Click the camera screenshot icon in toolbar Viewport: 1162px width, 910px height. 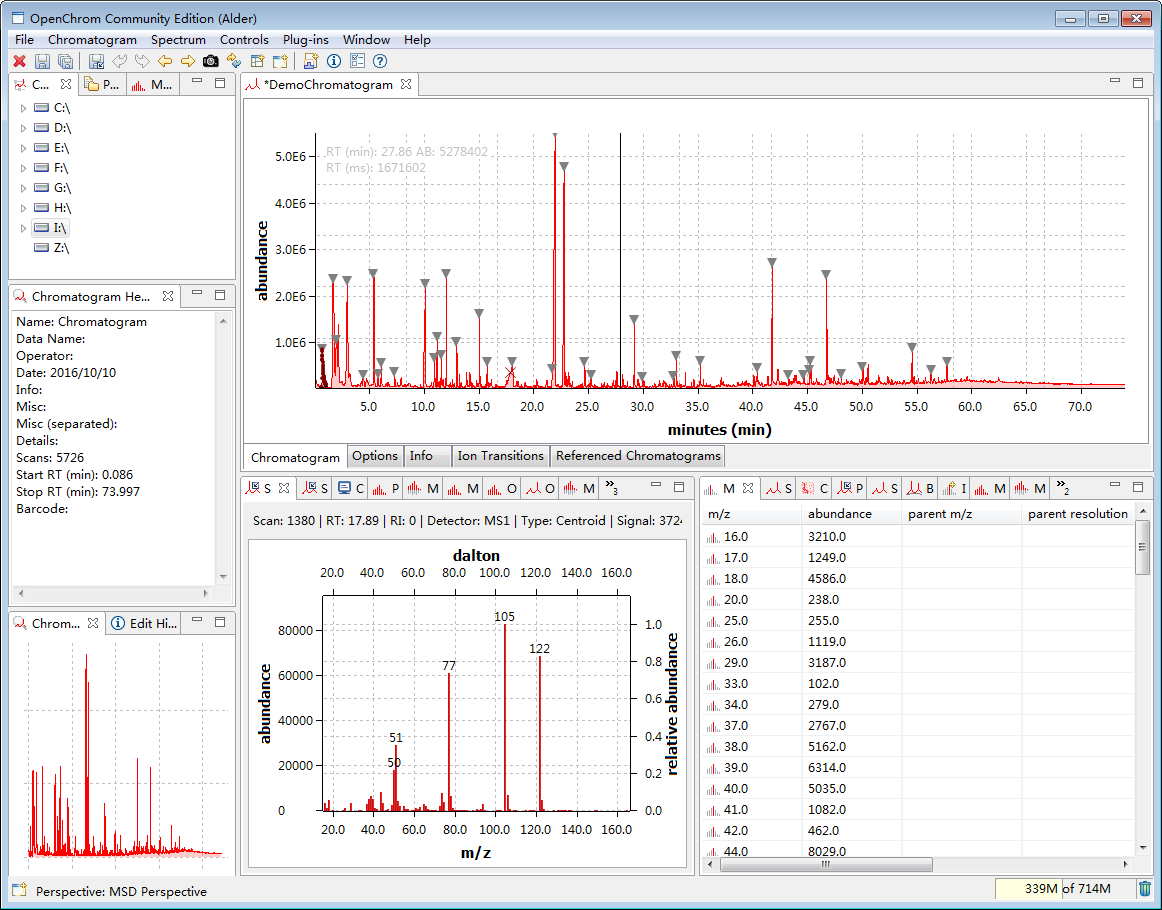pos(210,62)
